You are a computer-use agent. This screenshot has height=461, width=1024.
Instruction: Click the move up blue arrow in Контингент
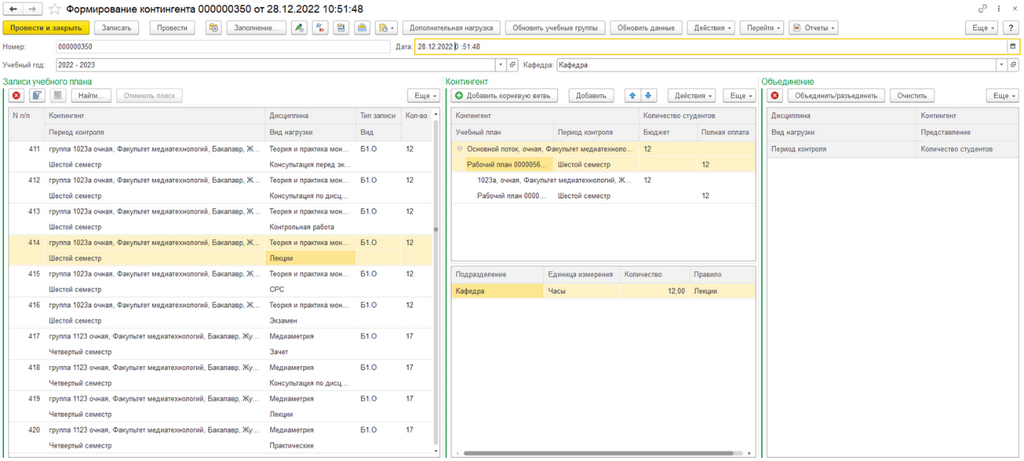click(x=632, y=96)
